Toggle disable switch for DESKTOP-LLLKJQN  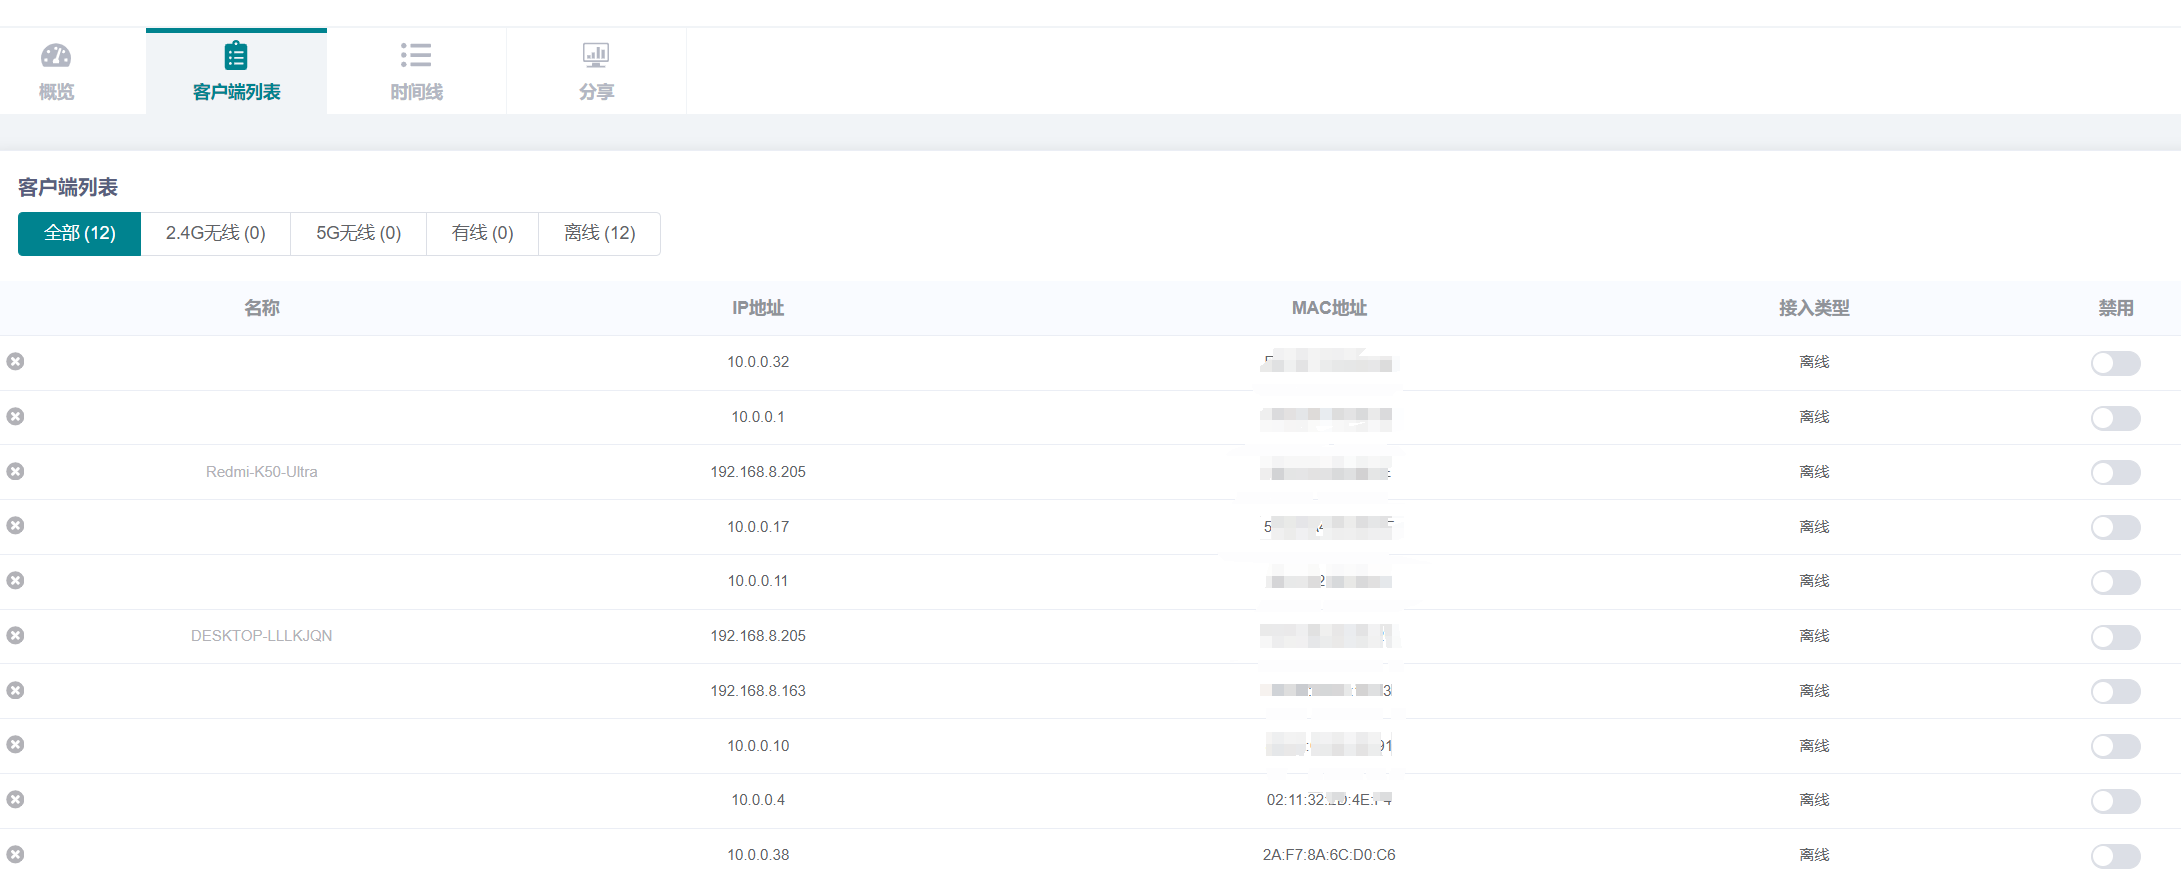(2115, 637)
